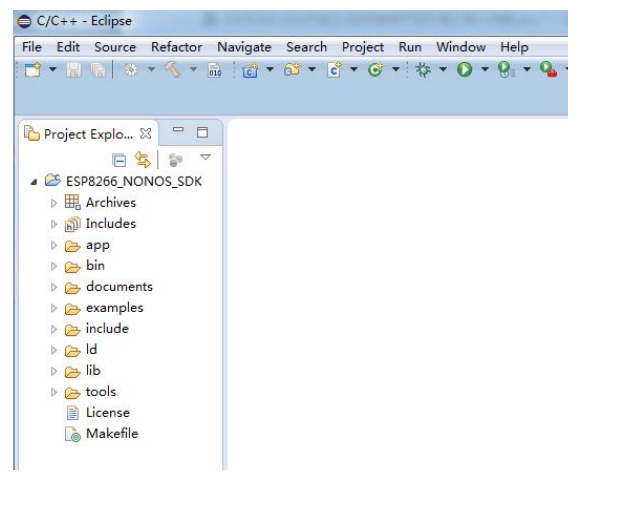Open Profile dropdown arrow
The width and height of the screenshot is (643, 522).
tap(527, 69)
